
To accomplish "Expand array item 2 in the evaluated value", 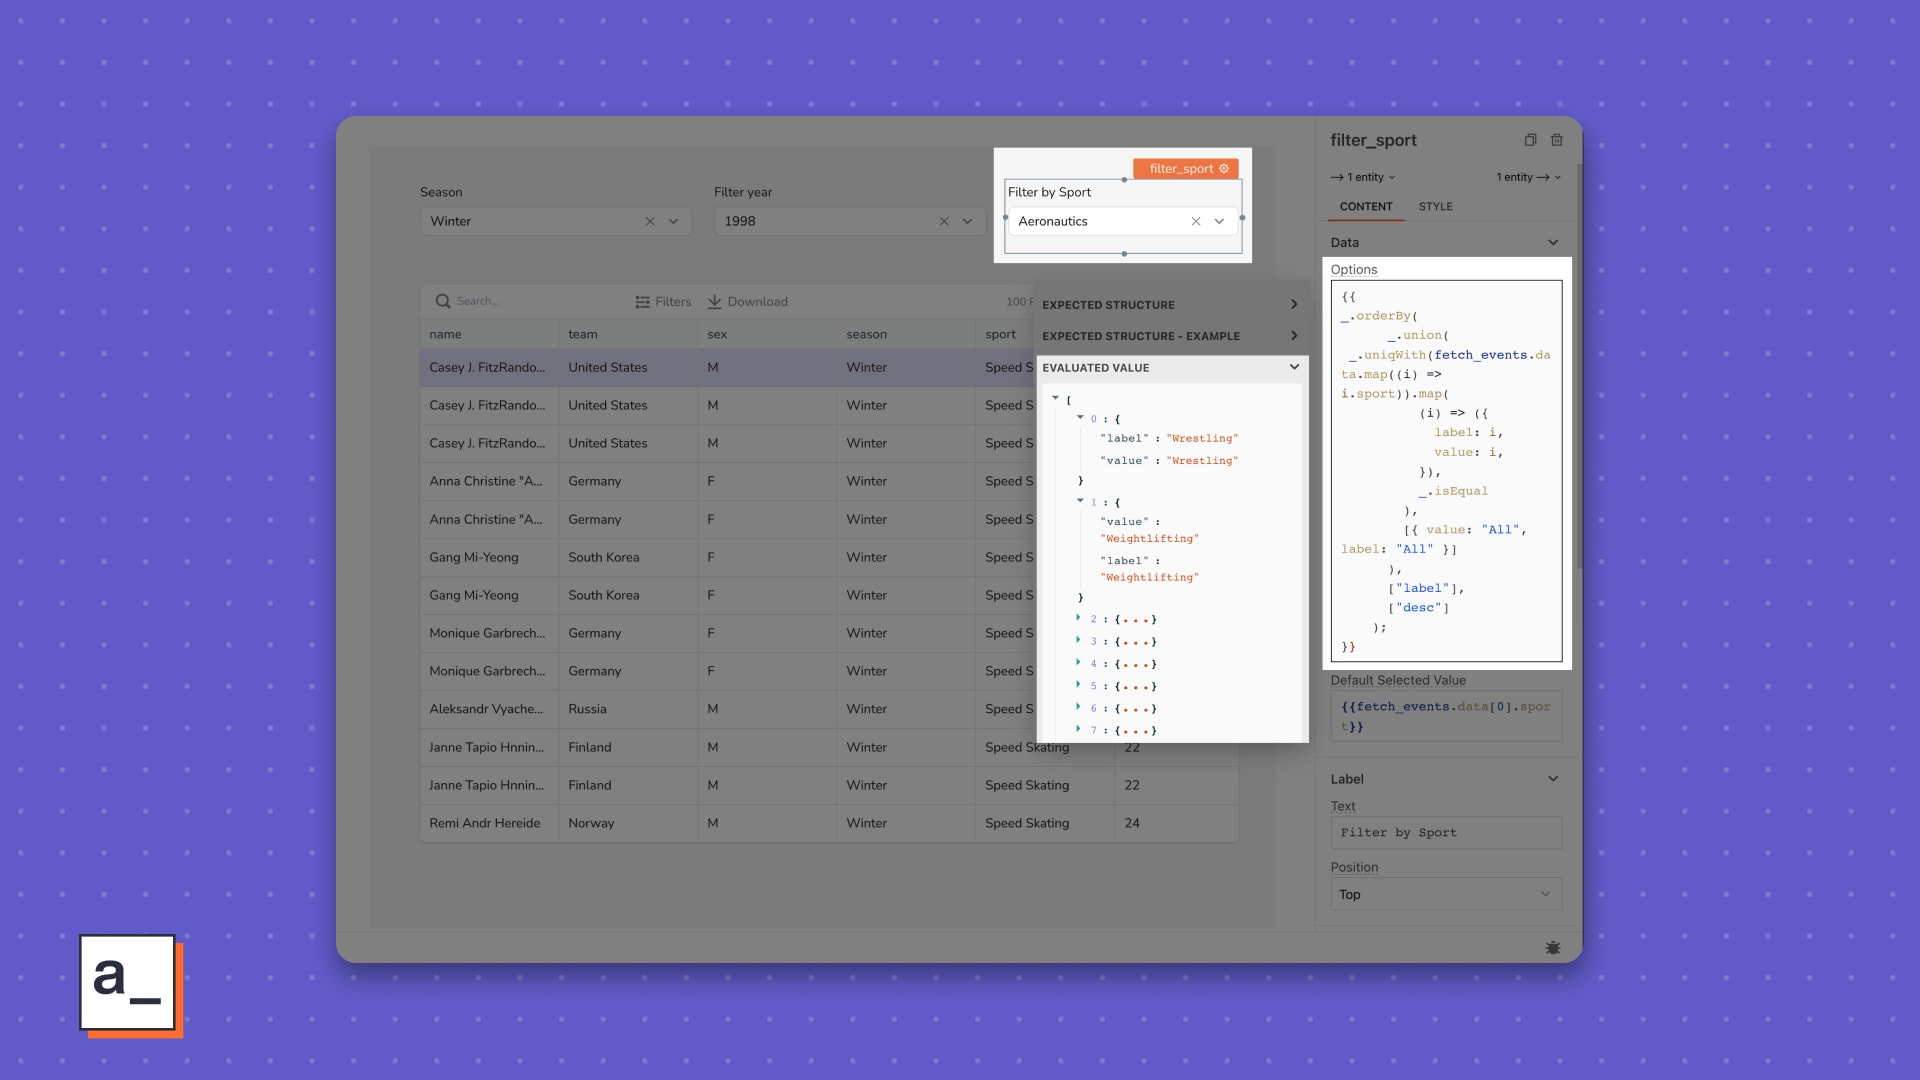I will point(1080,618).
